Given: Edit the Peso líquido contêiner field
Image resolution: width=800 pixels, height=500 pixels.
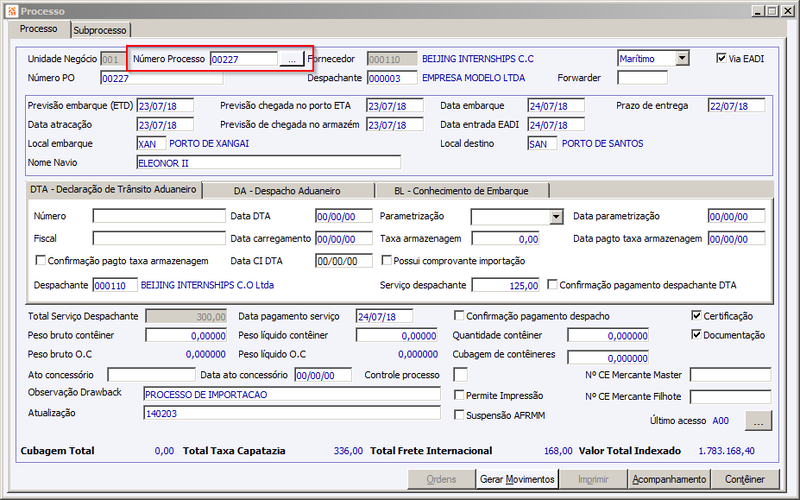Looking at the screenshot, I should pyautogui.click(x=397, y=335).
